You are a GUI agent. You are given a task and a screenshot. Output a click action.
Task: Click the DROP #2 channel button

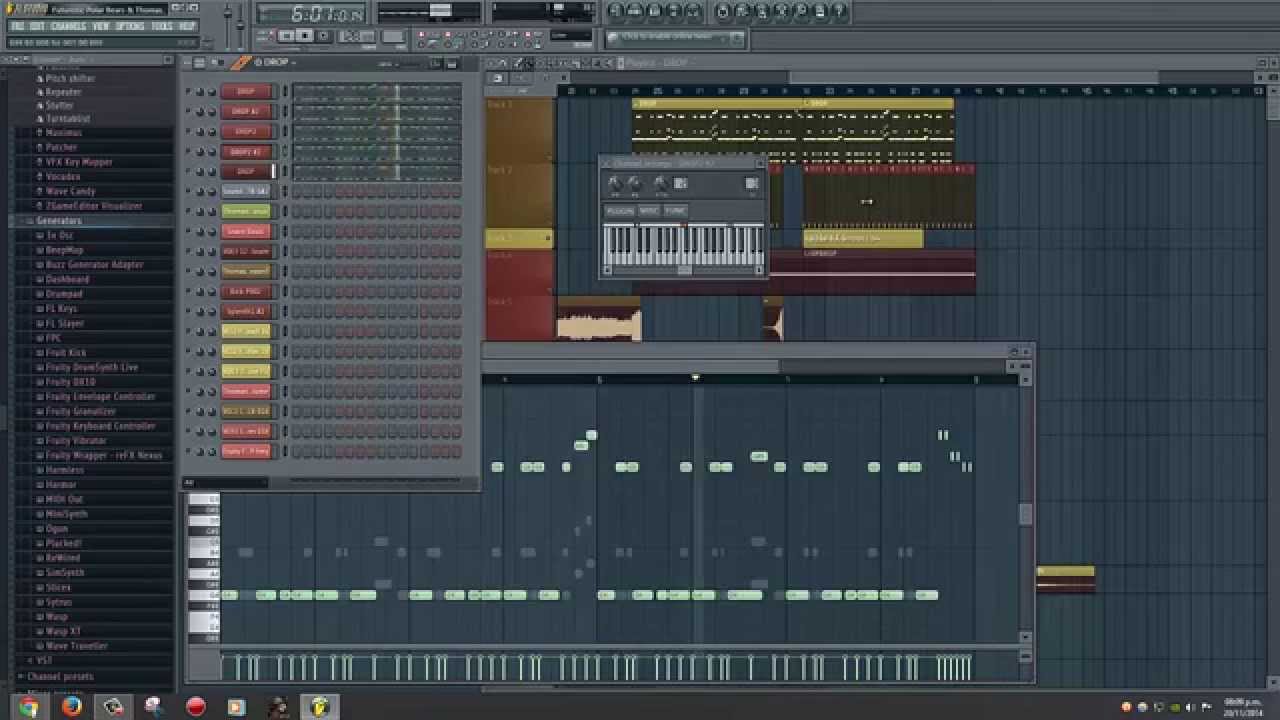[246, 111]
